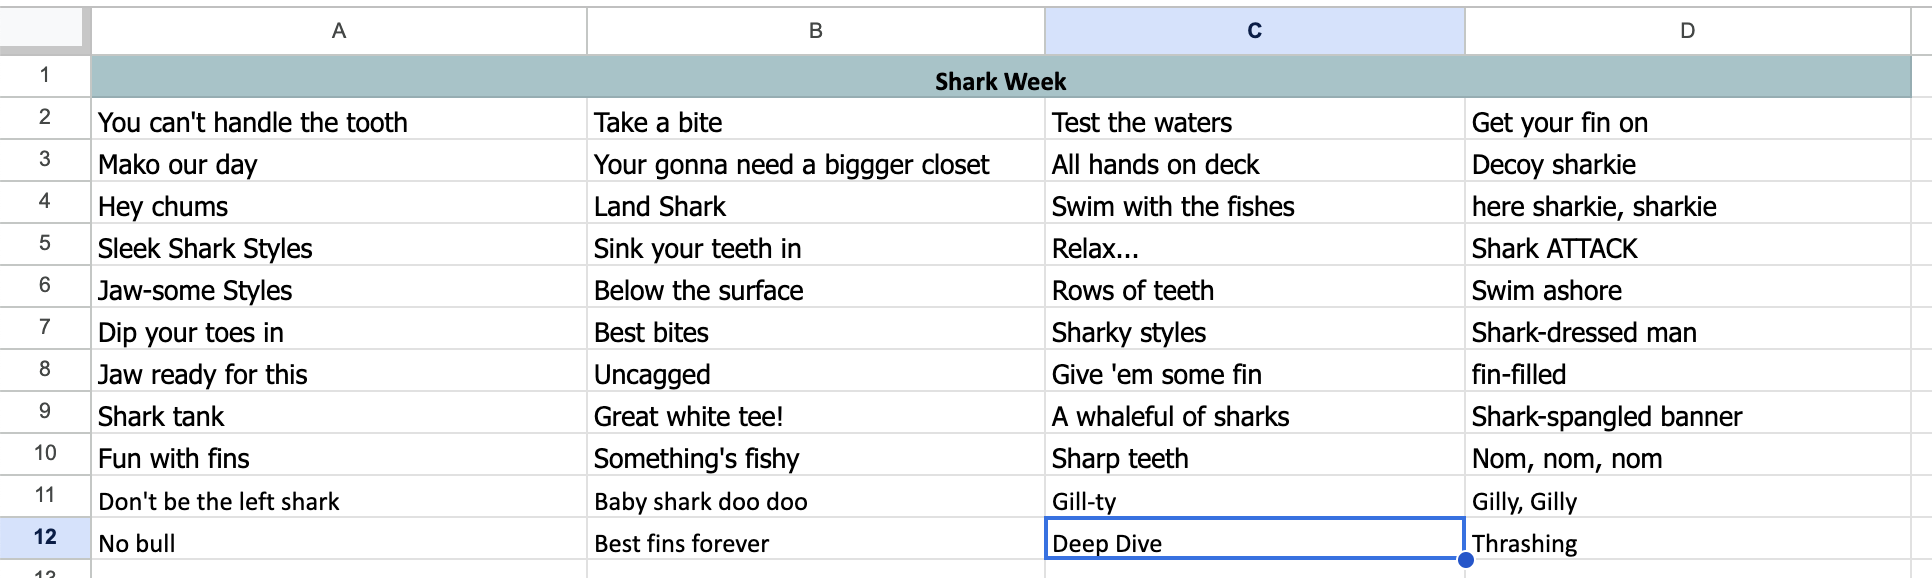The width and height of the screenshot is (1932, 578).
Task: Click "Don't be the left shark" cell
Action: click(219, 501)
